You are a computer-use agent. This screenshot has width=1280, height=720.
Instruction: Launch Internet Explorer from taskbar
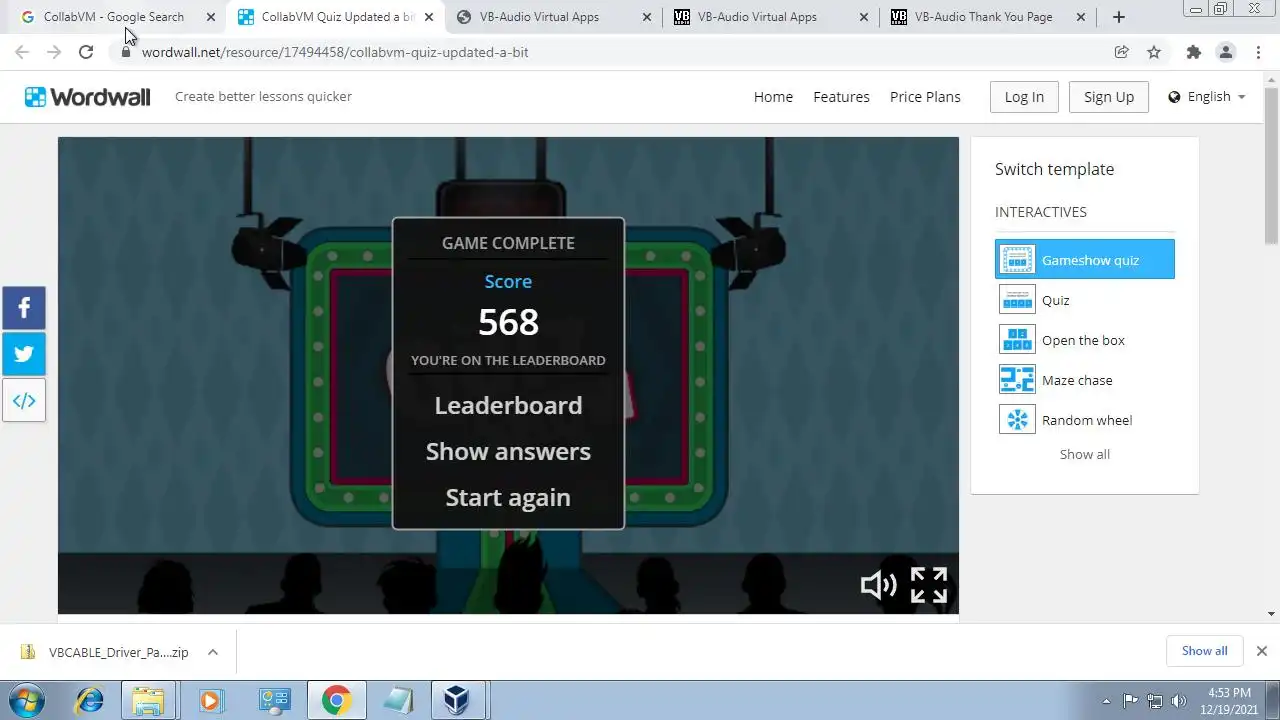(90, 700)
